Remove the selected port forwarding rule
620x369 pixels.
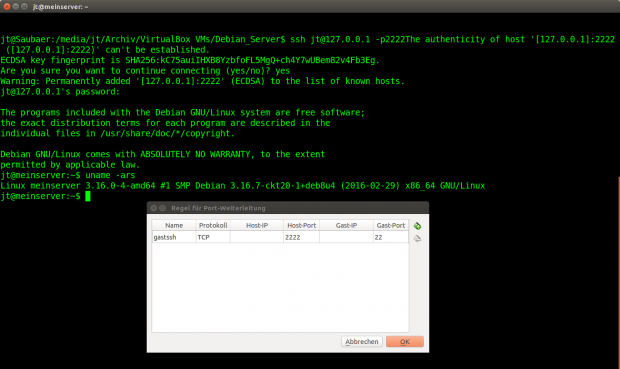(417, 238)
